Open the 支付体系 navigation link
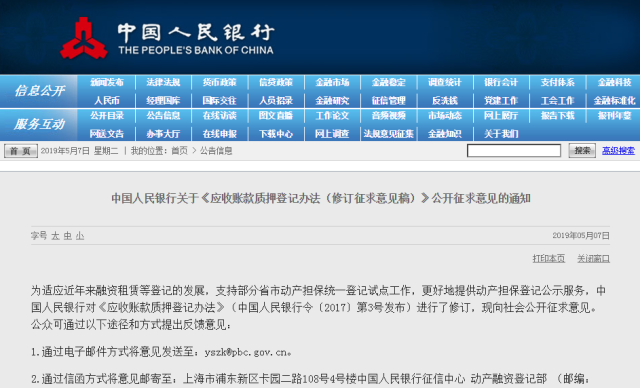The height and width of the screenshot is (388, 640). pyautogui.click(x=558, y=82)
